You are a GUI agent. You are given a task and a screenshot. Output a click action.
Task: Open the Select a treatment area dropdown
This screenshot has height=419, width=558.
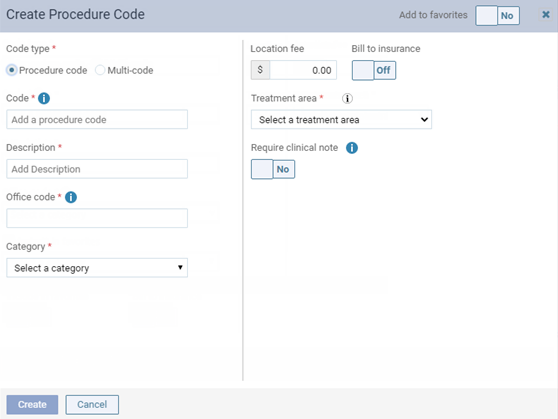click(x=341, y=120)
